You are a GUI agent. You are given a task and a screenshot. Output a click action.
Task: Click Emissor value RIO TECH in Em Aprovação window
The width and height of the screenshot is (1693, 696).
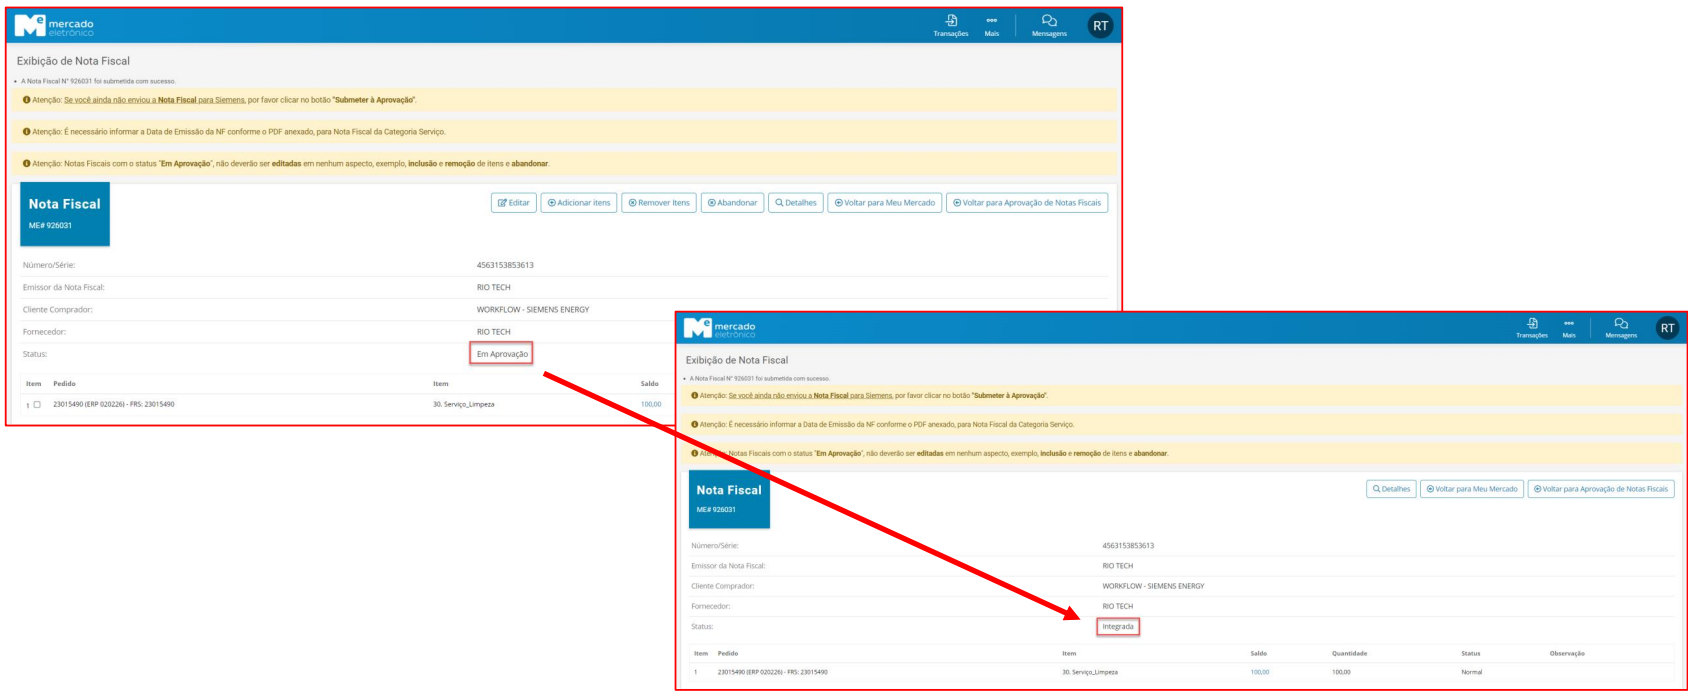click(493, 288)
